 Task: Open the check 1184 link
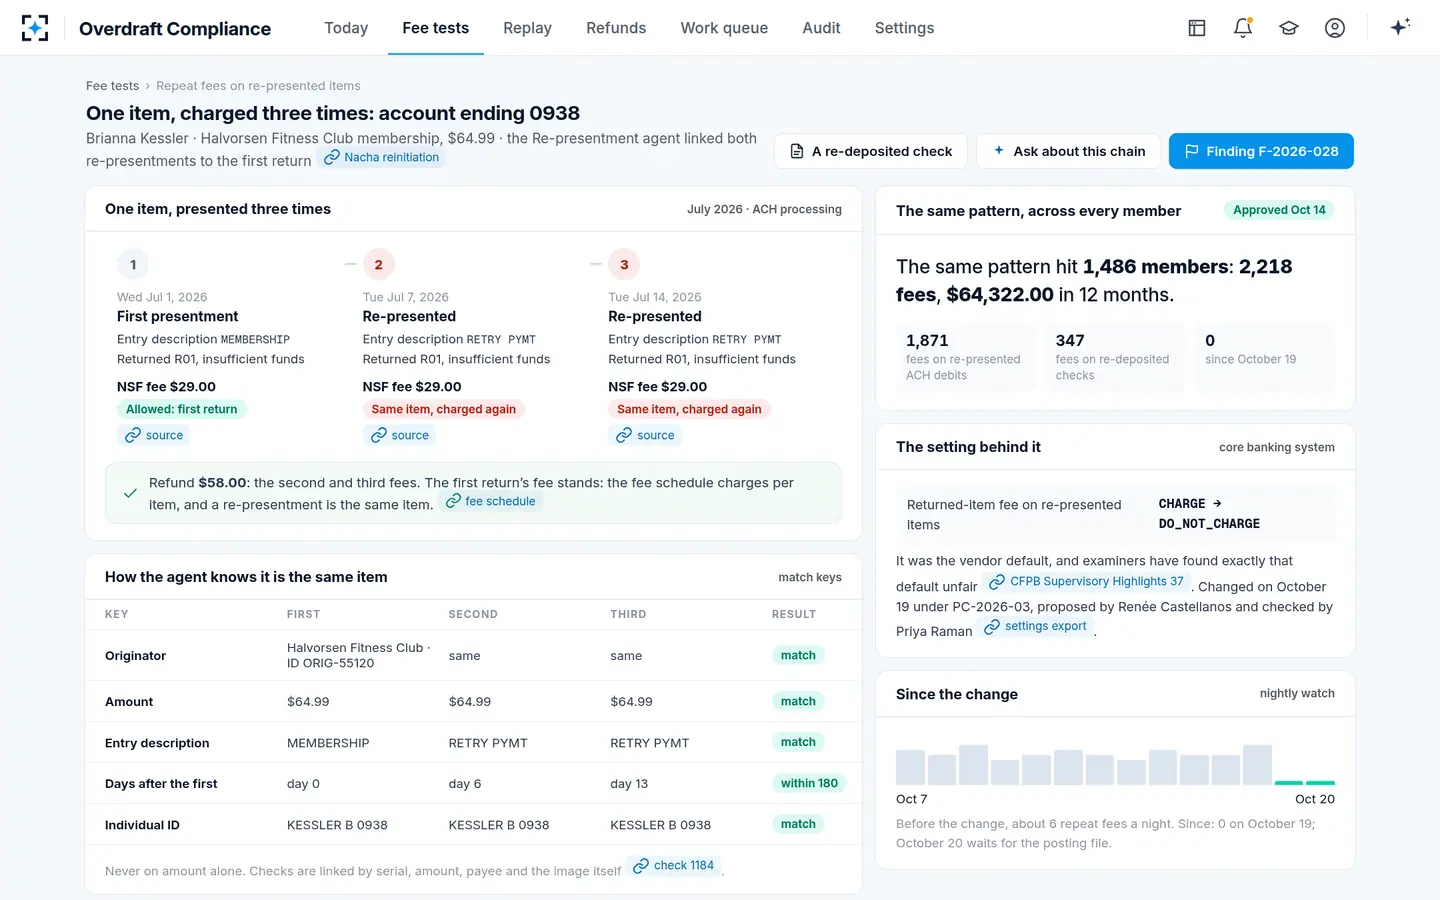pyautogui.click(x=674, y=865)
